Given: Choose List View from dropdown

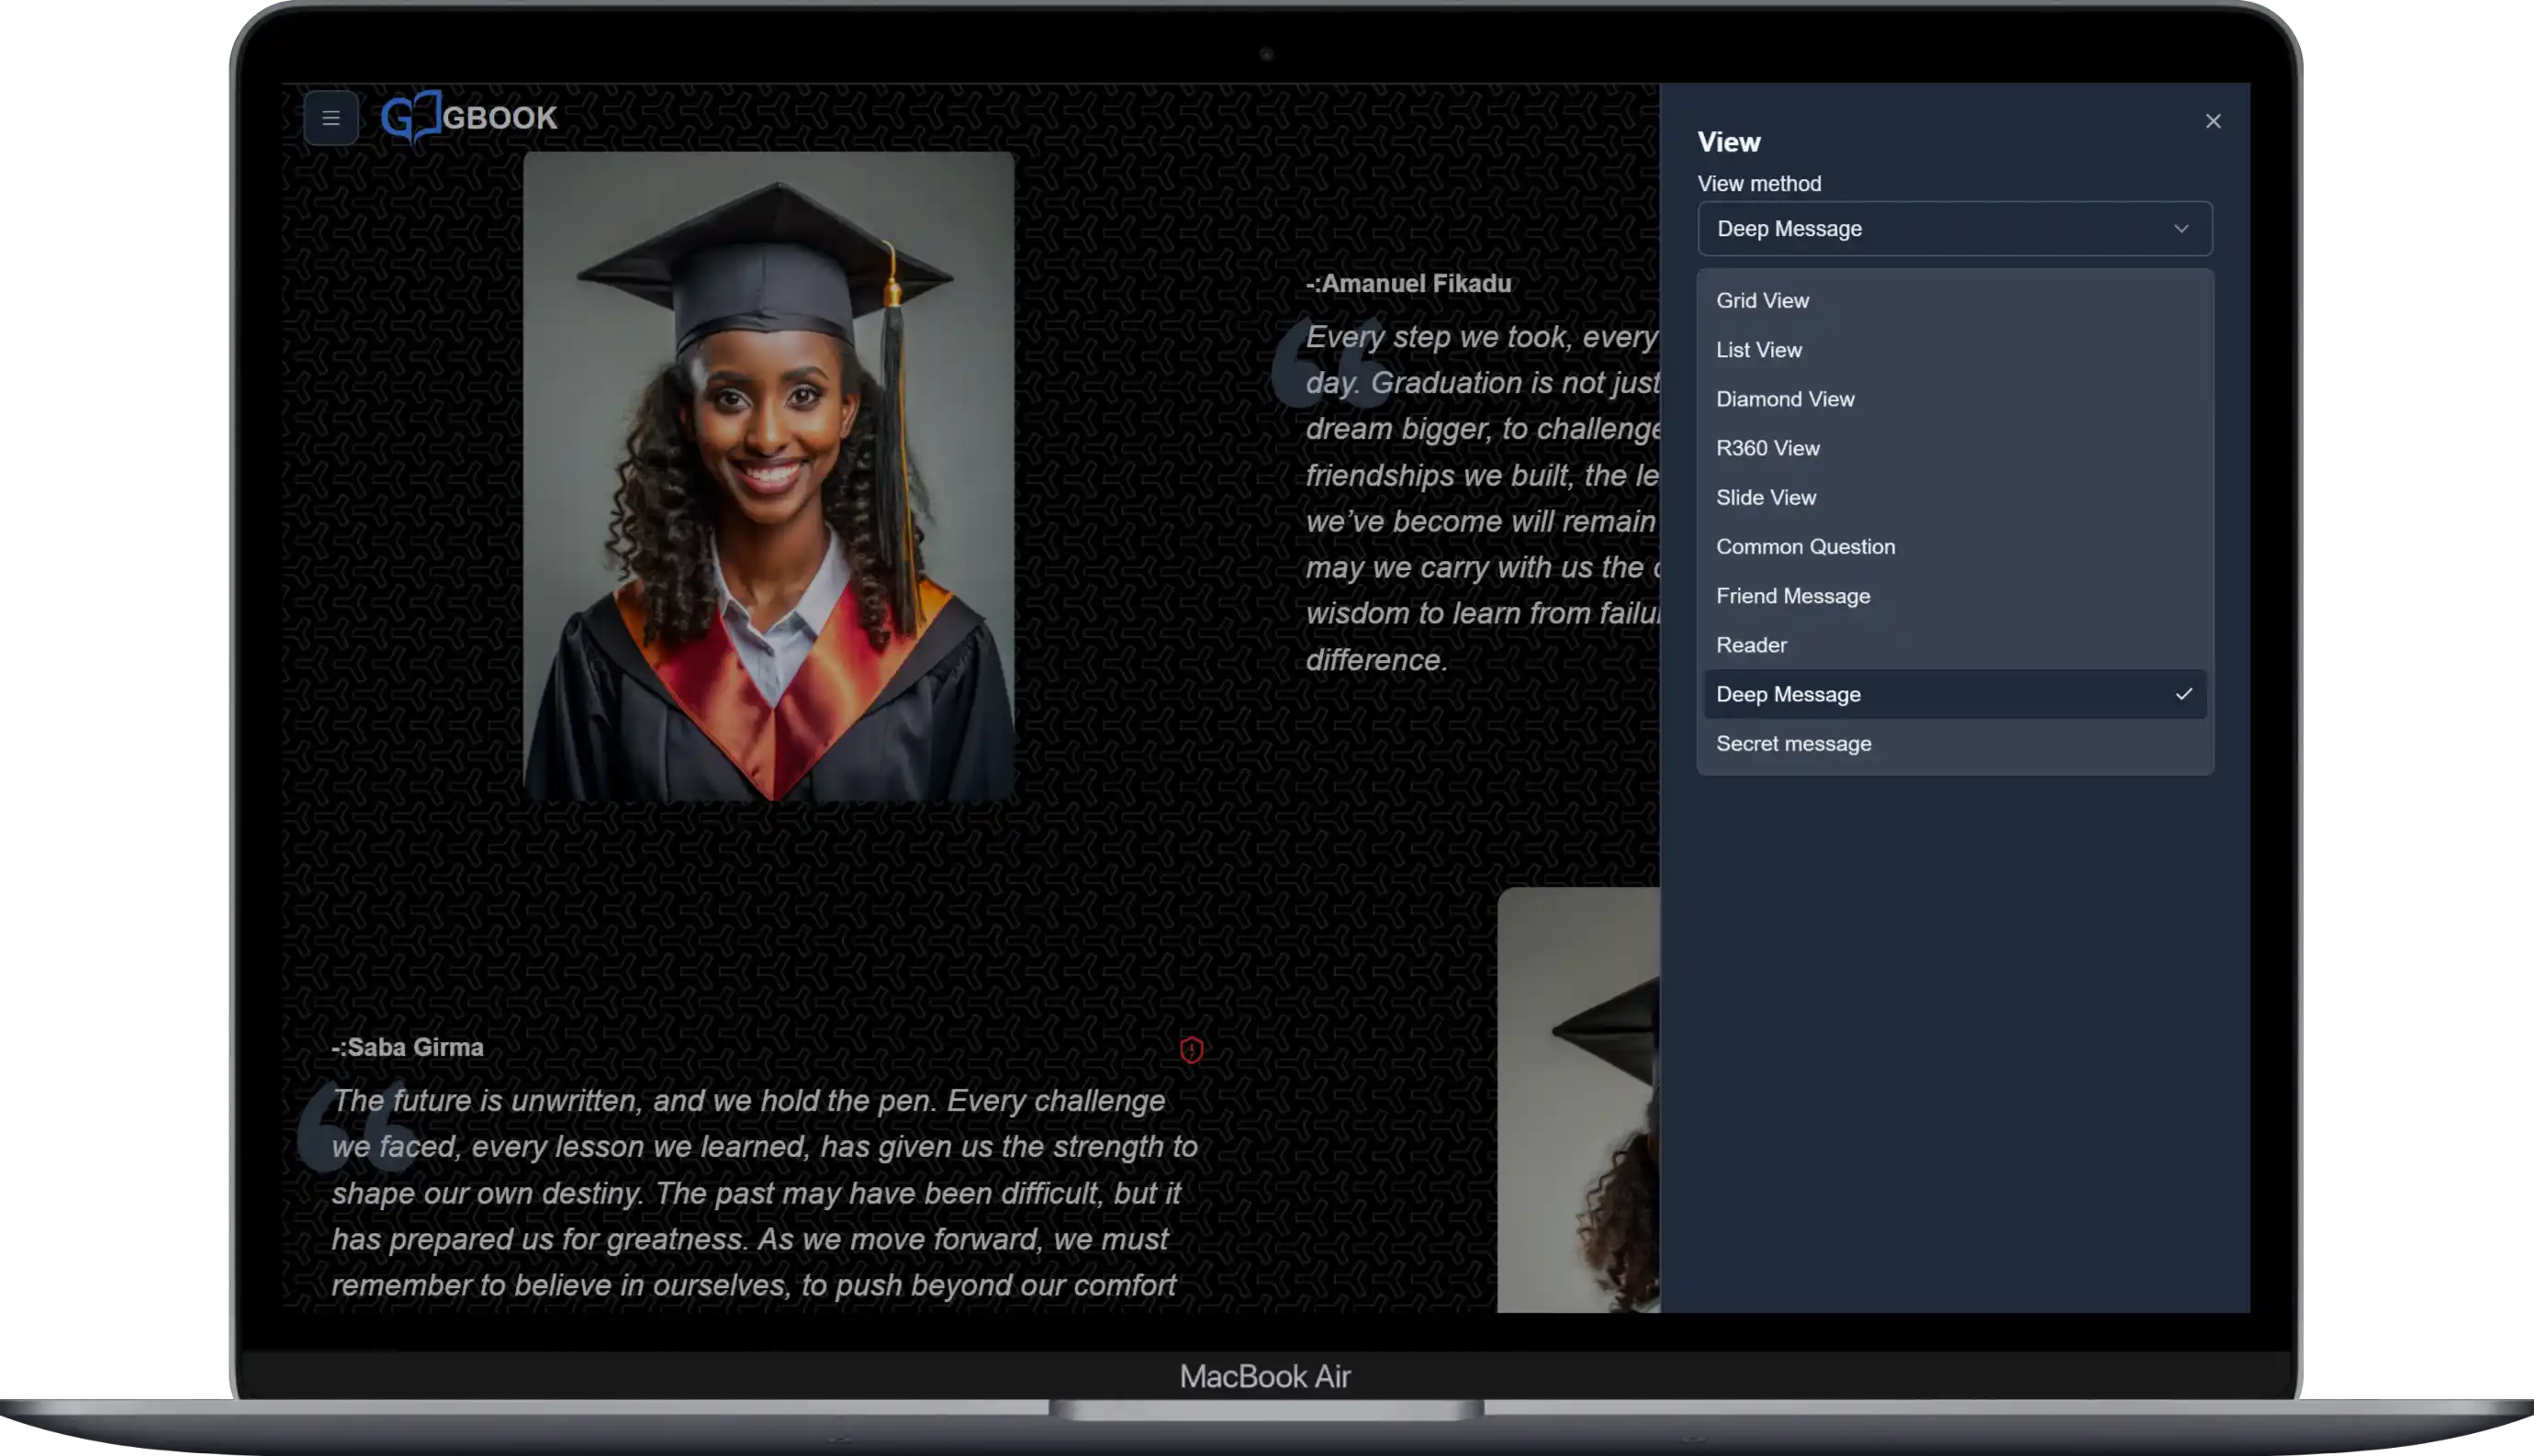Looking at the screenshot, I should point(1758,350).
